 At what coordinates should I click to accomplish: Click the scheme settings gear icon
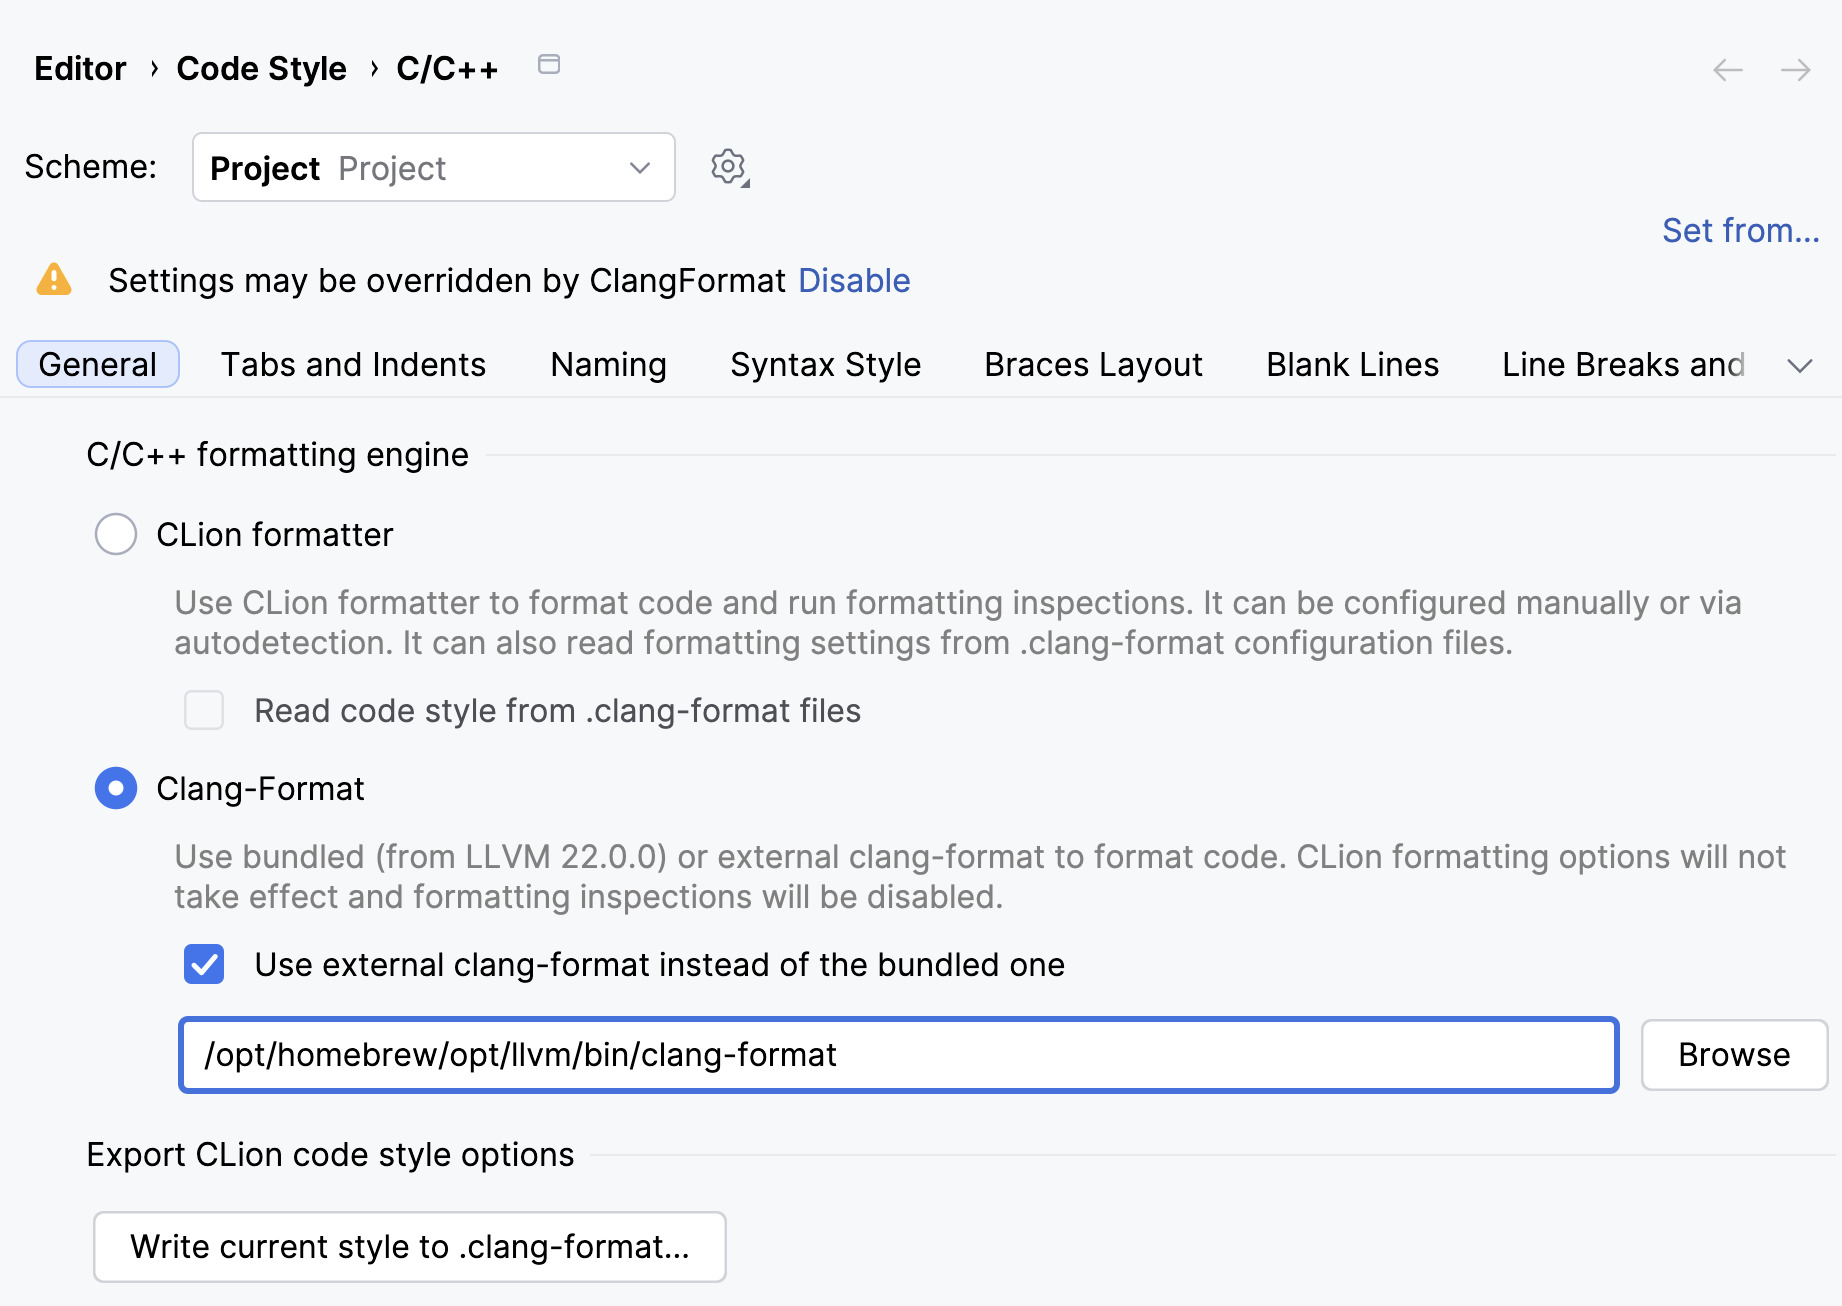[729, 167]
